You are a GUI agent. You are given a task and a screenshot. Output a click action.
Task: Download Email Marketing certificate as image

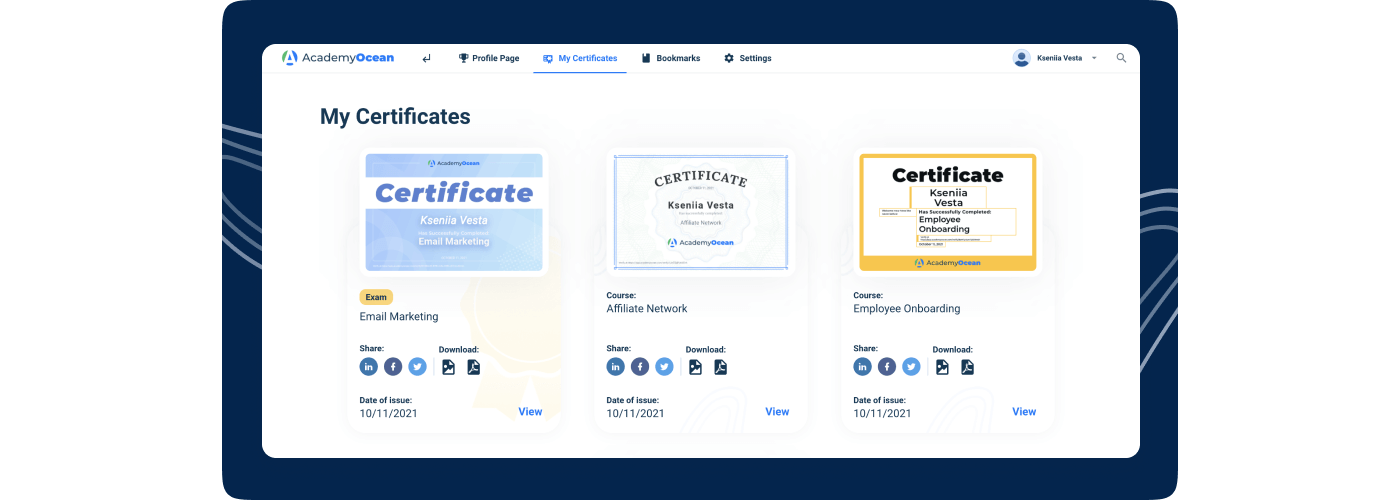point(449,367)
